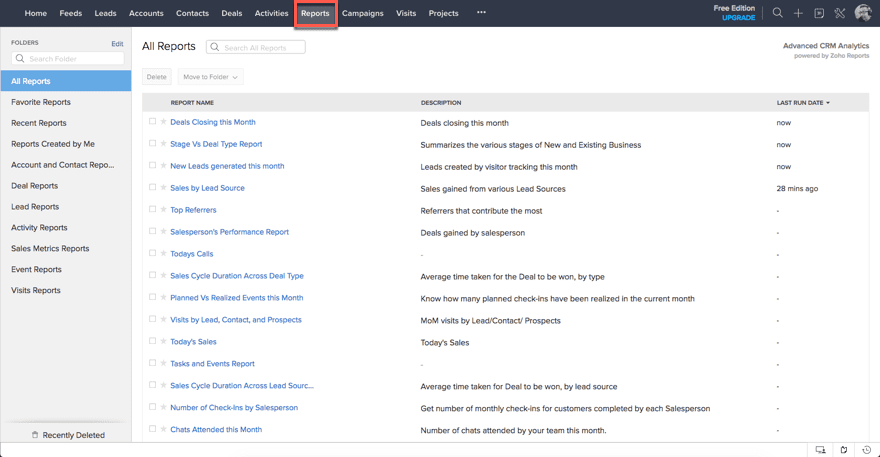This screenshot has width=880, height=457.
Task: Expand the Move to Folder dropdown
Action: tap(210, 77)
